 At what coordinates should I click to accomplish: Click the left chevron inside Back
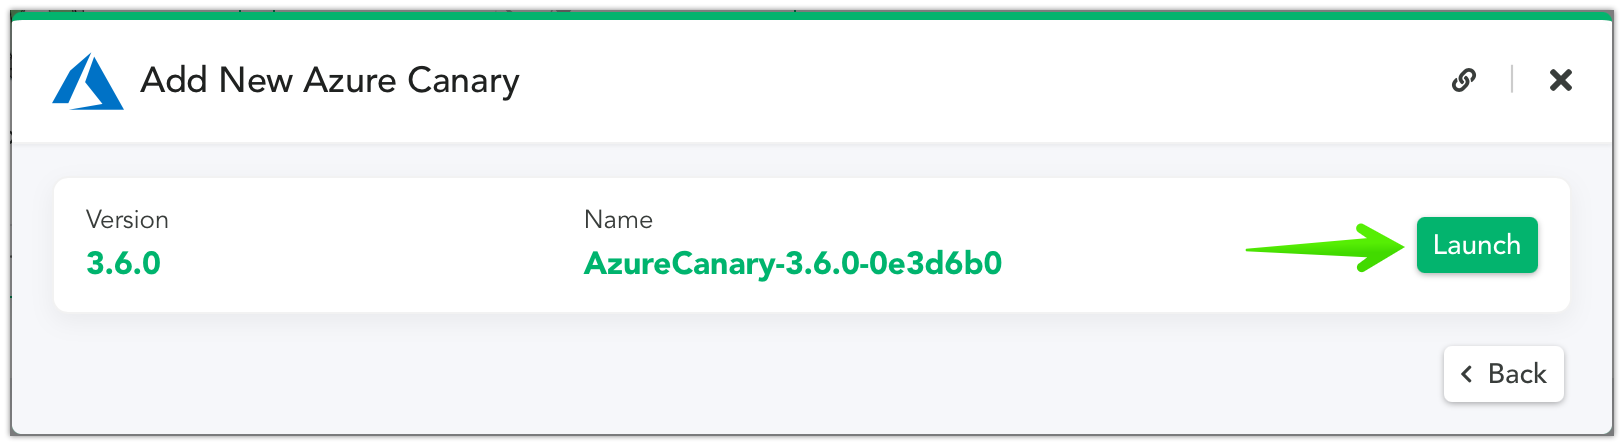click(x=1467, y=374)
